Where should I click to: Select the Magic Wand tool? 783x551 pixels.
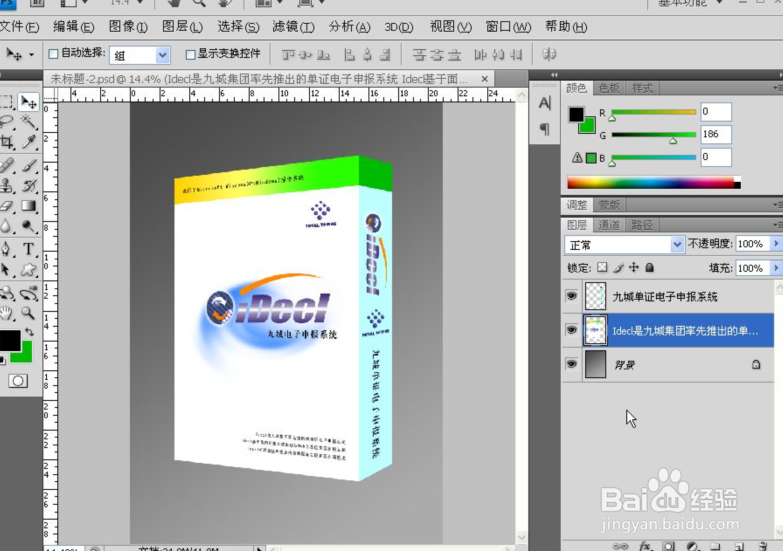[x=29, y=121]
